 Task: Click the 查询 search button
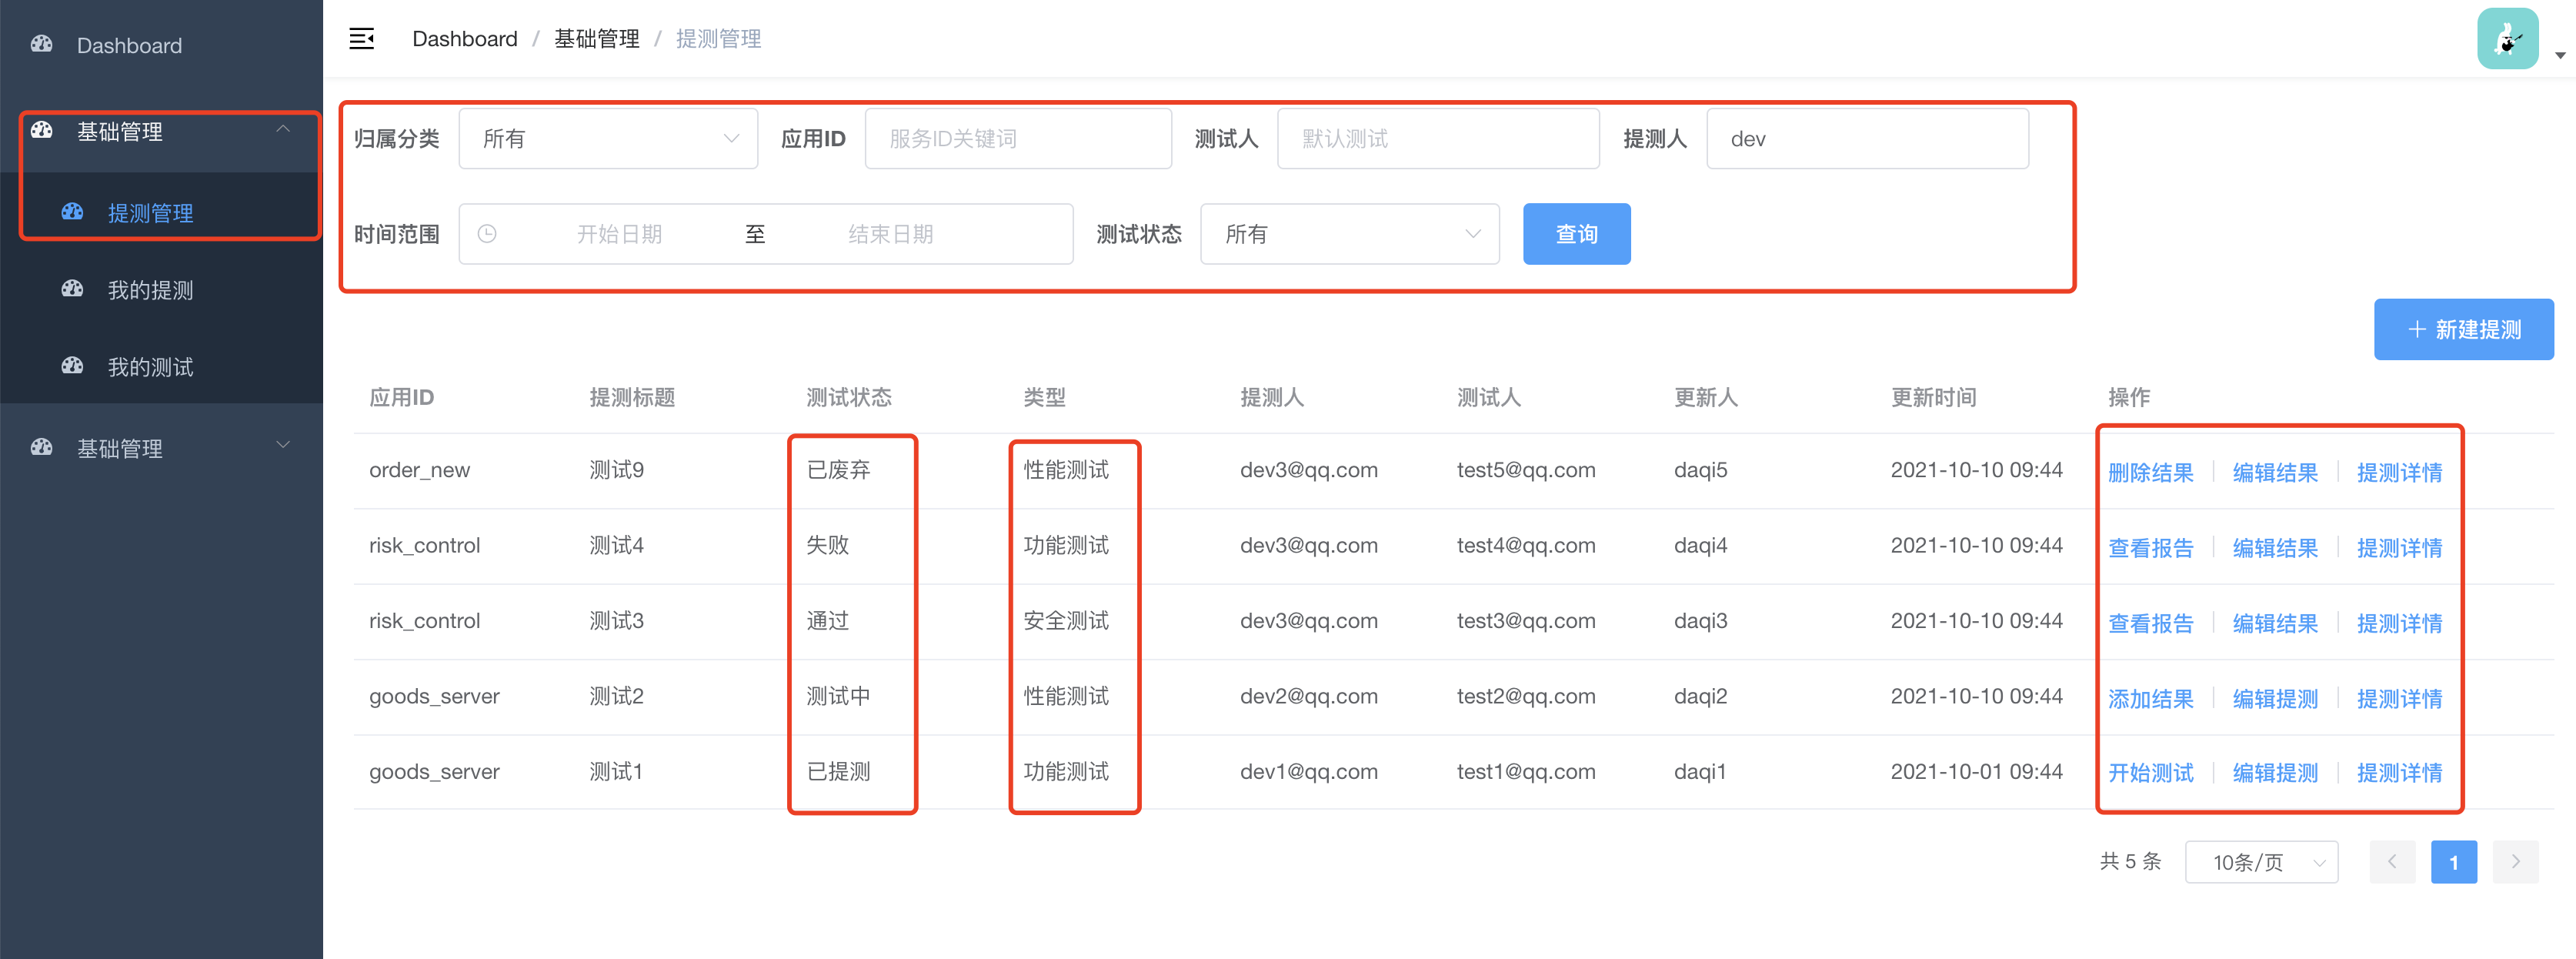point(1577,233)
